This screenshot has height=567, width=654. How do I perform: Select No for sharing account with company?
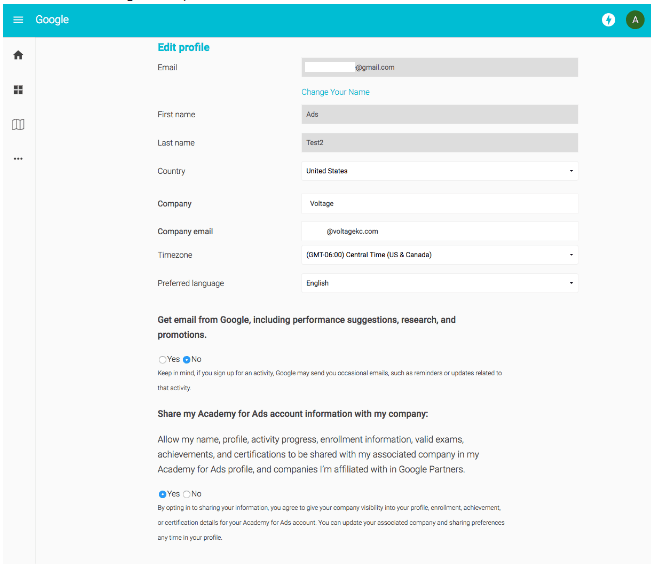[x=186, y=494]
